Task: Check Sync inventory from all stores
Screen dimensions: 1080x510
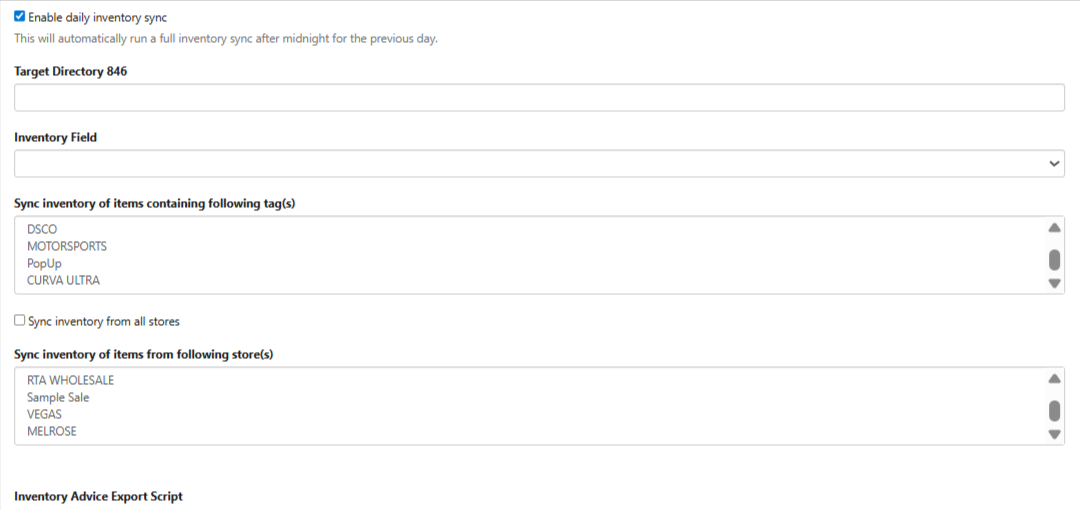Action: pyautogui.click(x=20, y=321)
